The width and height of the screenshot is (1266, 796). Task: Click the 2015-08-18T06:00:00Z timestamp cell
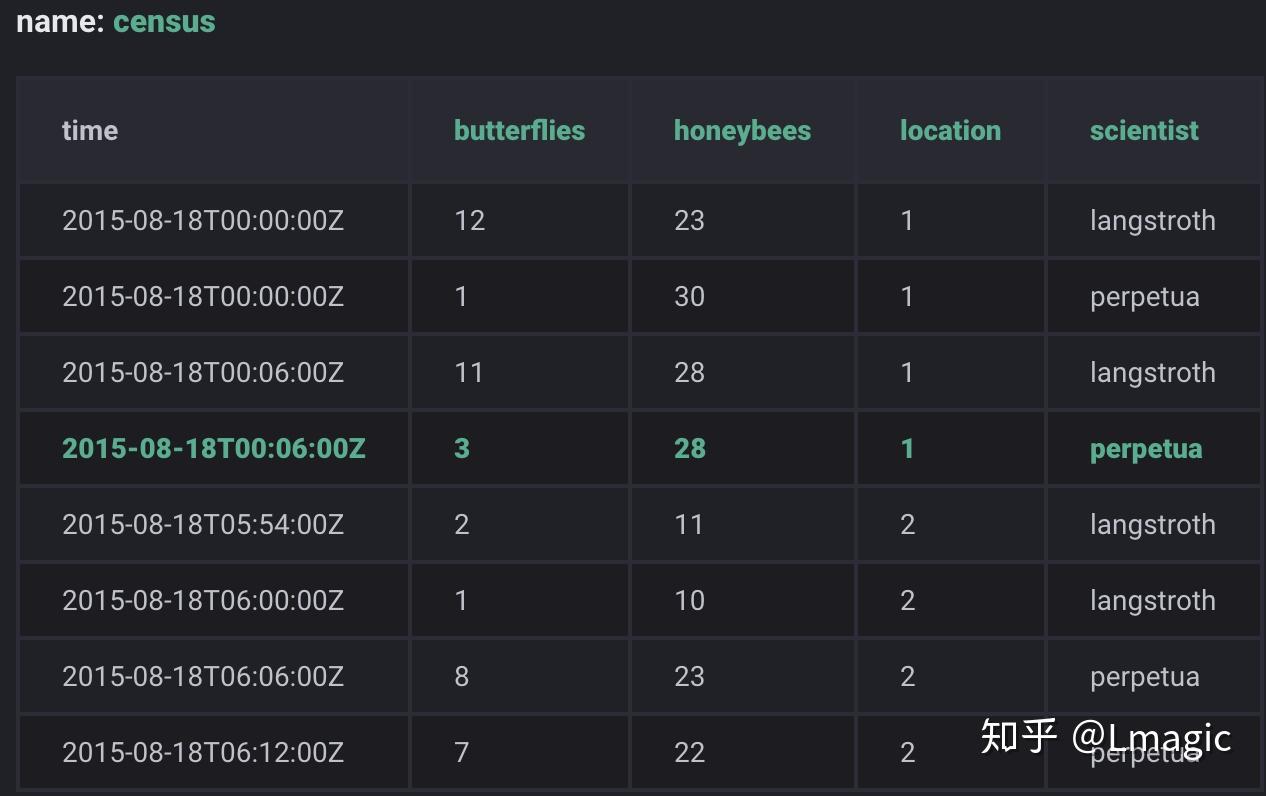point(203,601)
